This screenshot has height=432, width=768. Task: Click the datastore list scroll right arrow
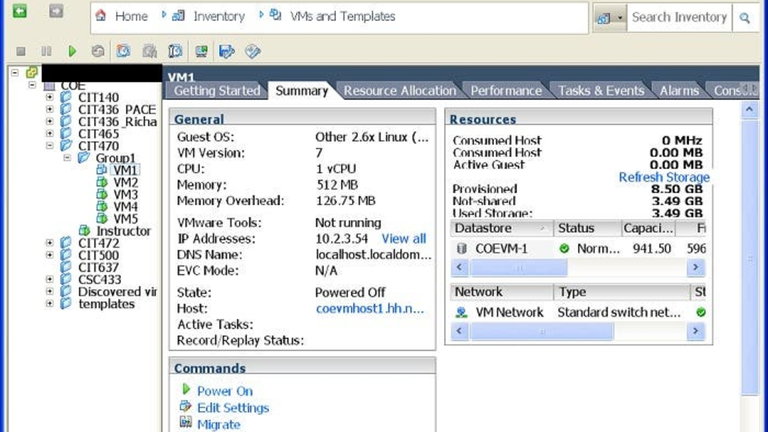(696, 267)
